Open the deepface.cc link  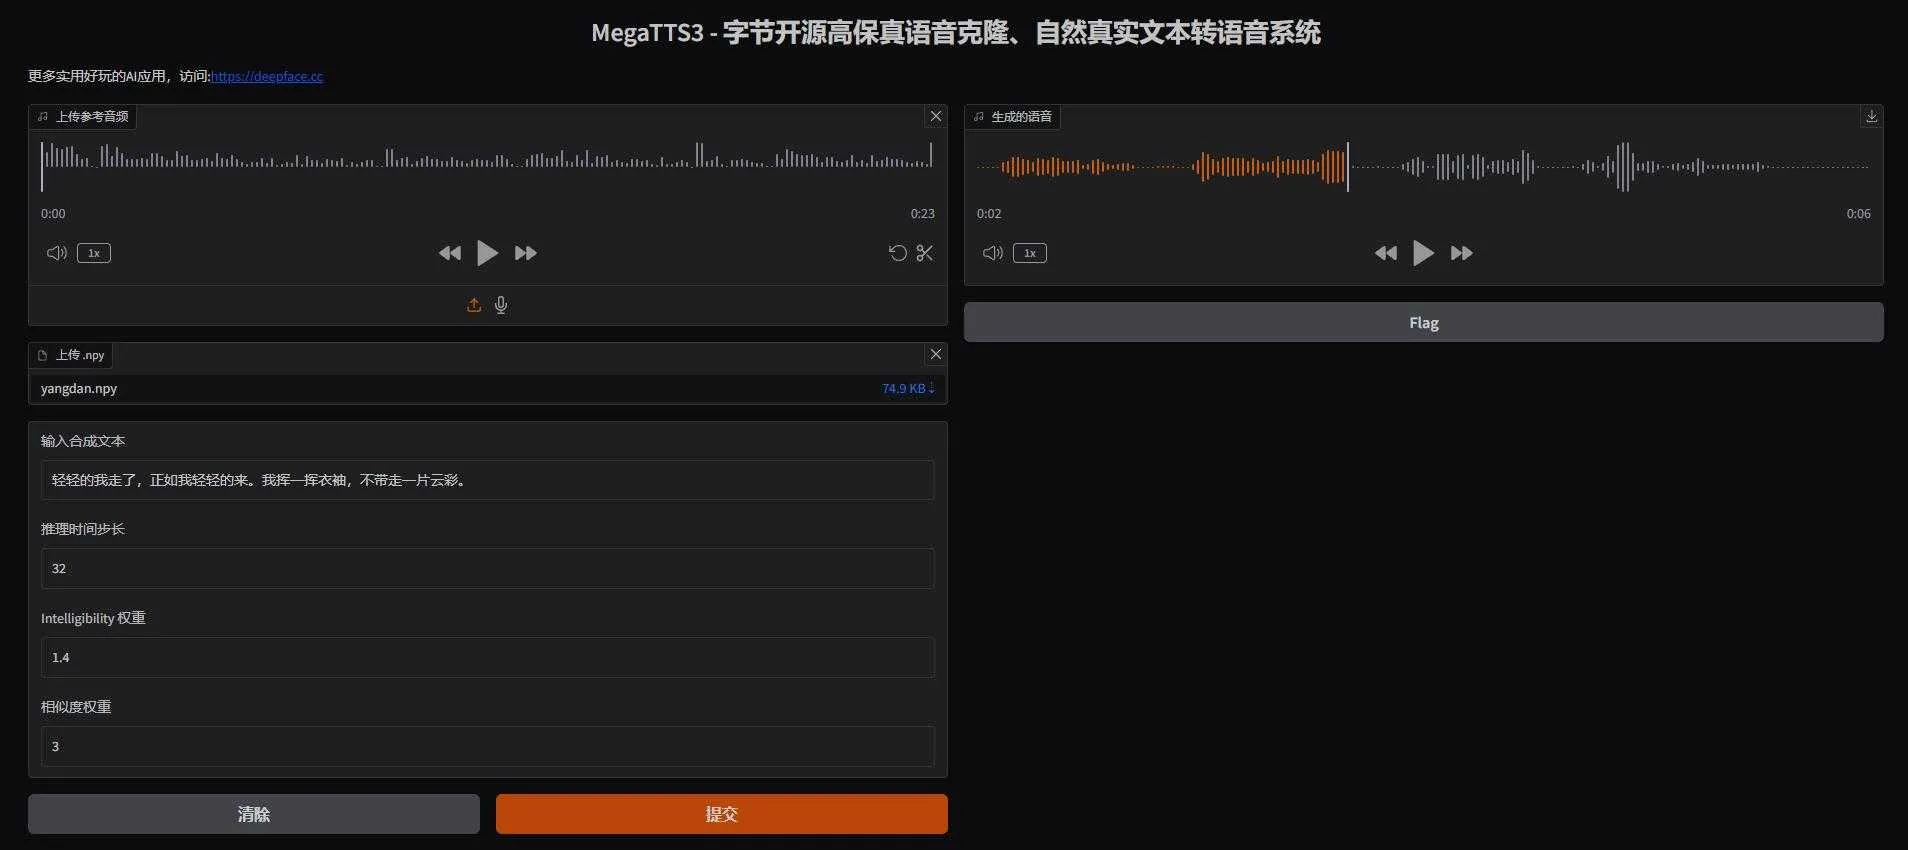(267, 76)
